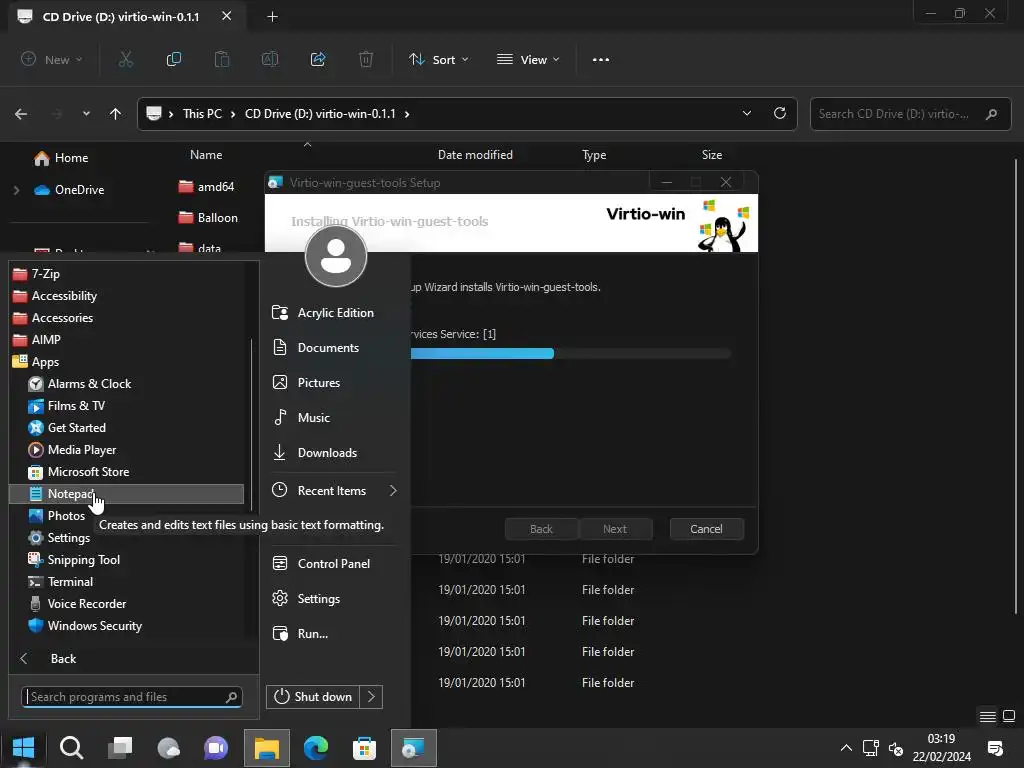The width and height of the screenshot is (1024, 768).
Task: Click the Cut scissors icon
Action: point(125,59)
